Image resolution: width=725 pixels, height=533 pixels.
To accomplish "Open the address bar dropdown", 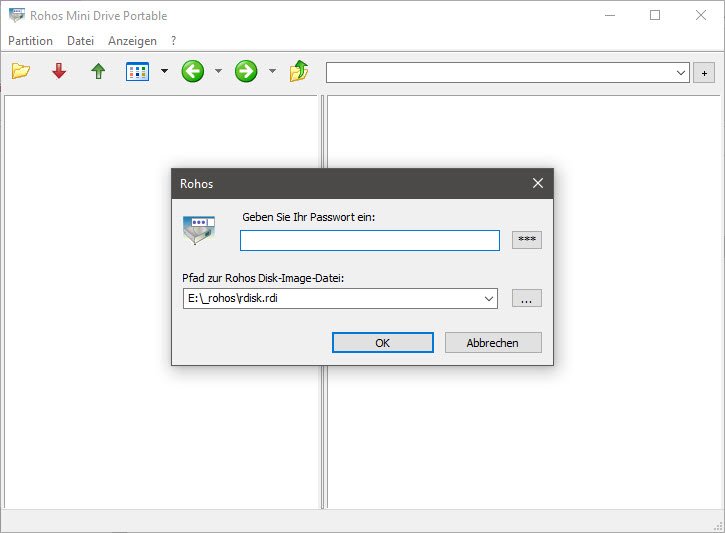I will (x=681, y=73).
